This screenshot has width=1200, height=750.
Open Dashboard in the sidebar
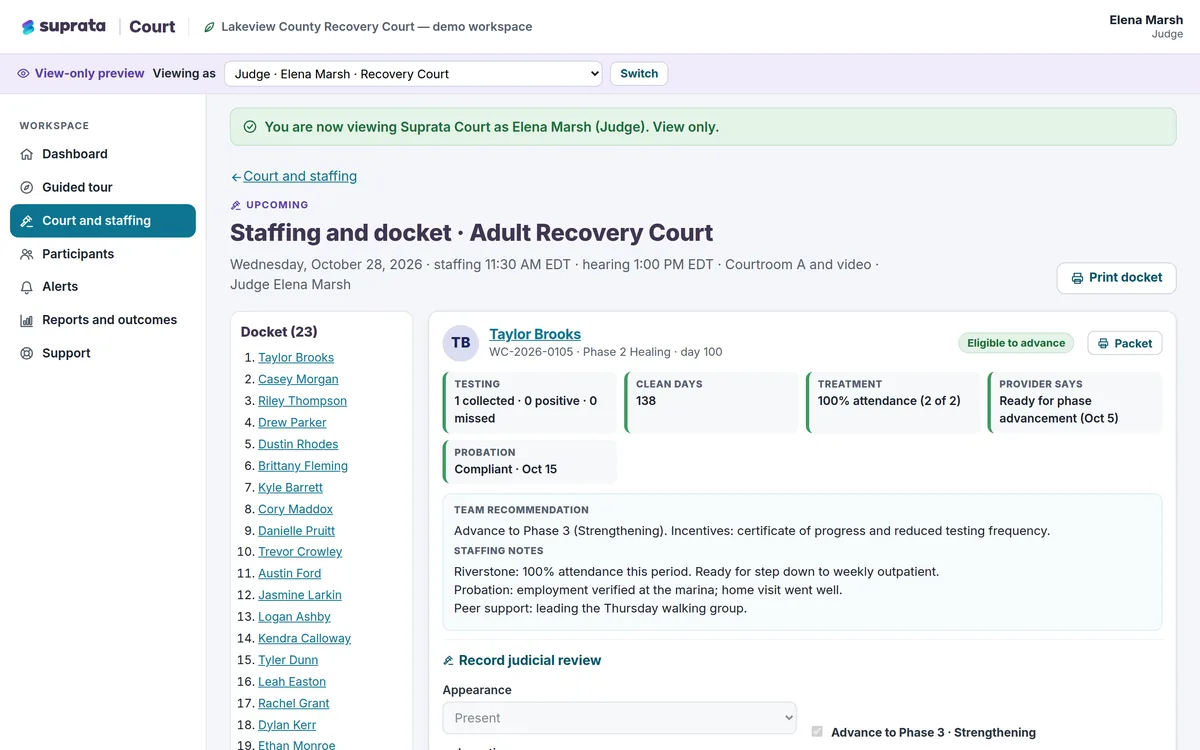(x=103, y=154)
